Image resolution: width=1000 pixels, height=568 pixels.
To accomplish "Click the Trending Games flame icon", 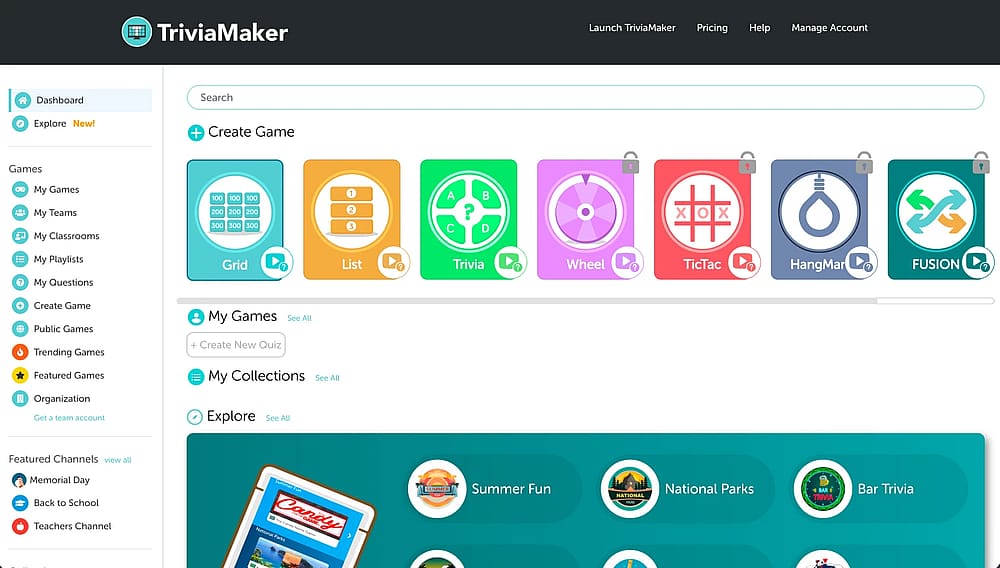I will [20, 352].
